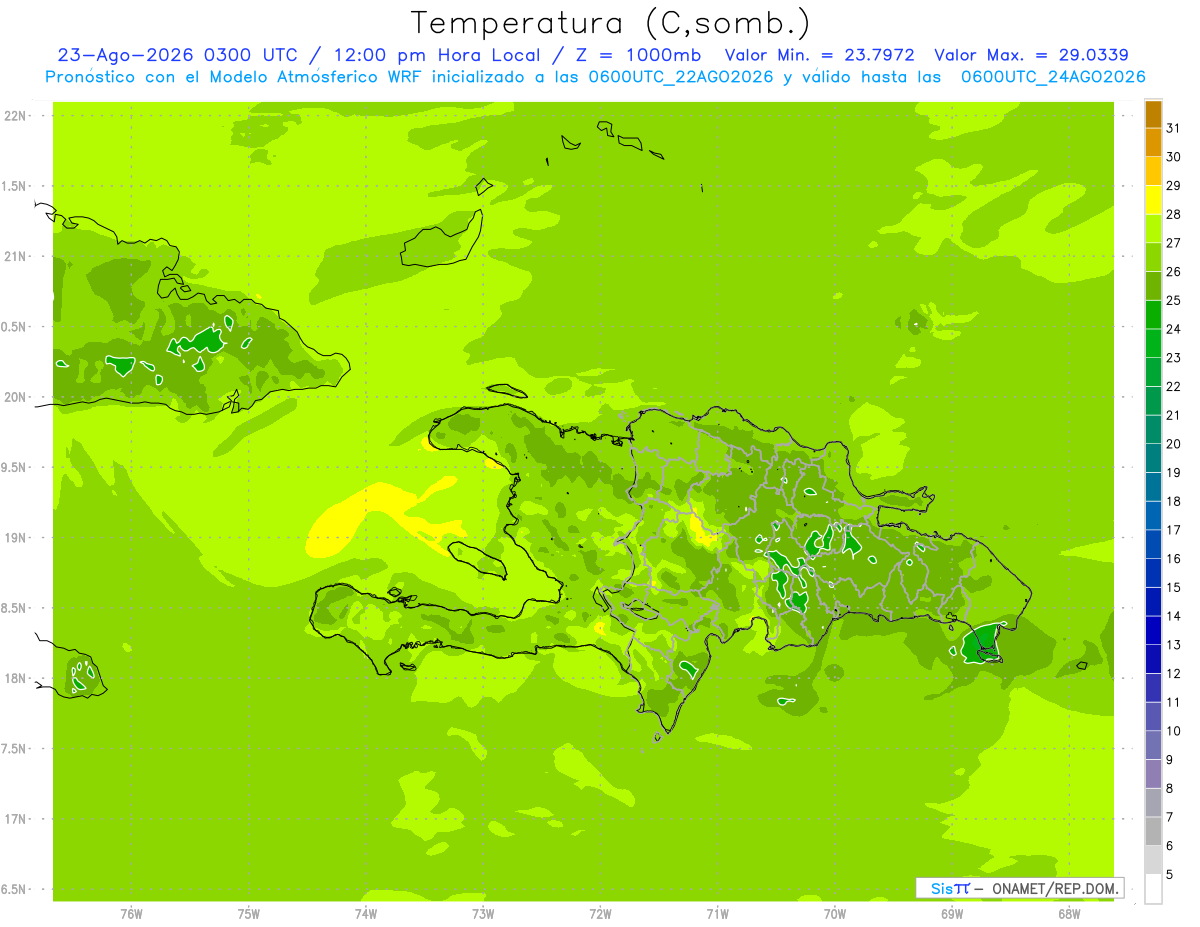The image size is (1200, 927).
Task: Click the latitude axis label 17N
Action: [17, 819]
